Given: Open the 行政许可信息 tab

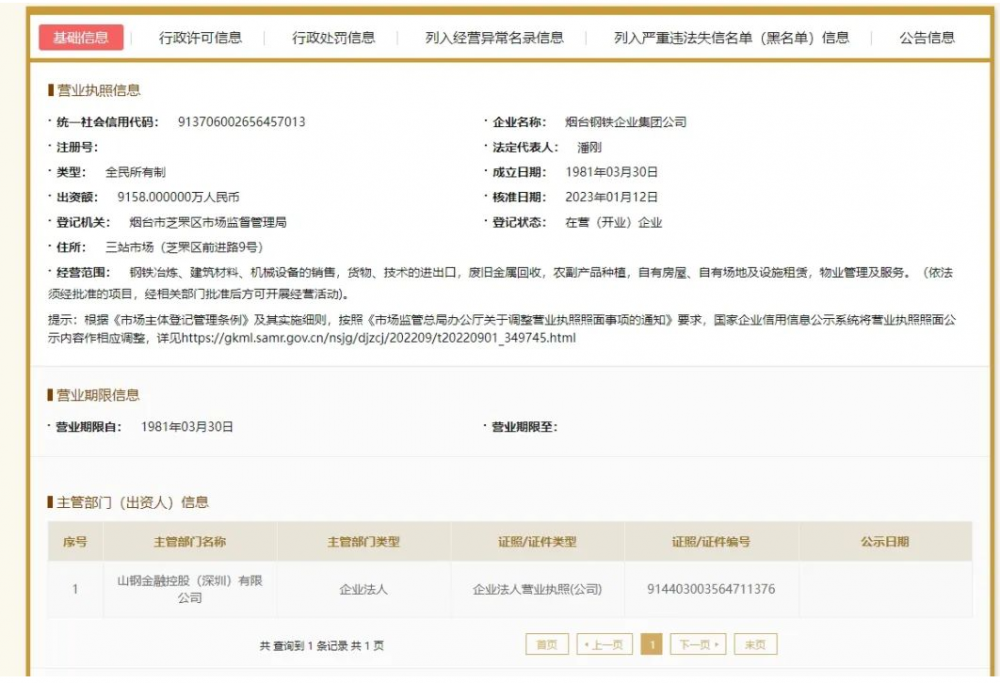Looking at the screenshot, I should coord(200,38).
